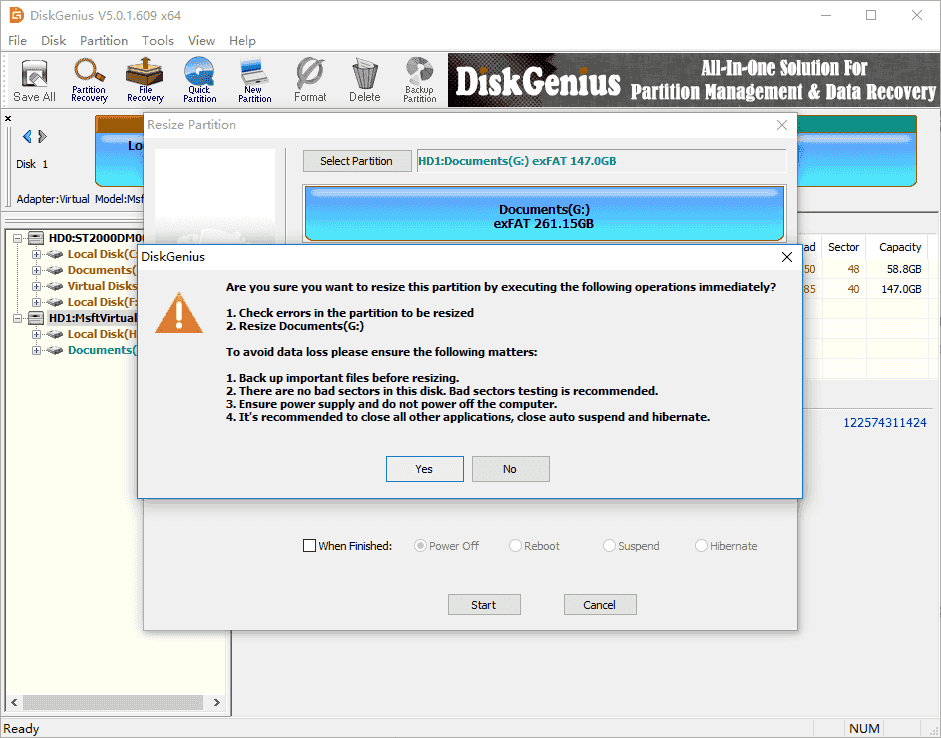The height and width of the screenshot is (738, 941).
Task: Click the Sector column header
Action: (843, 247)
